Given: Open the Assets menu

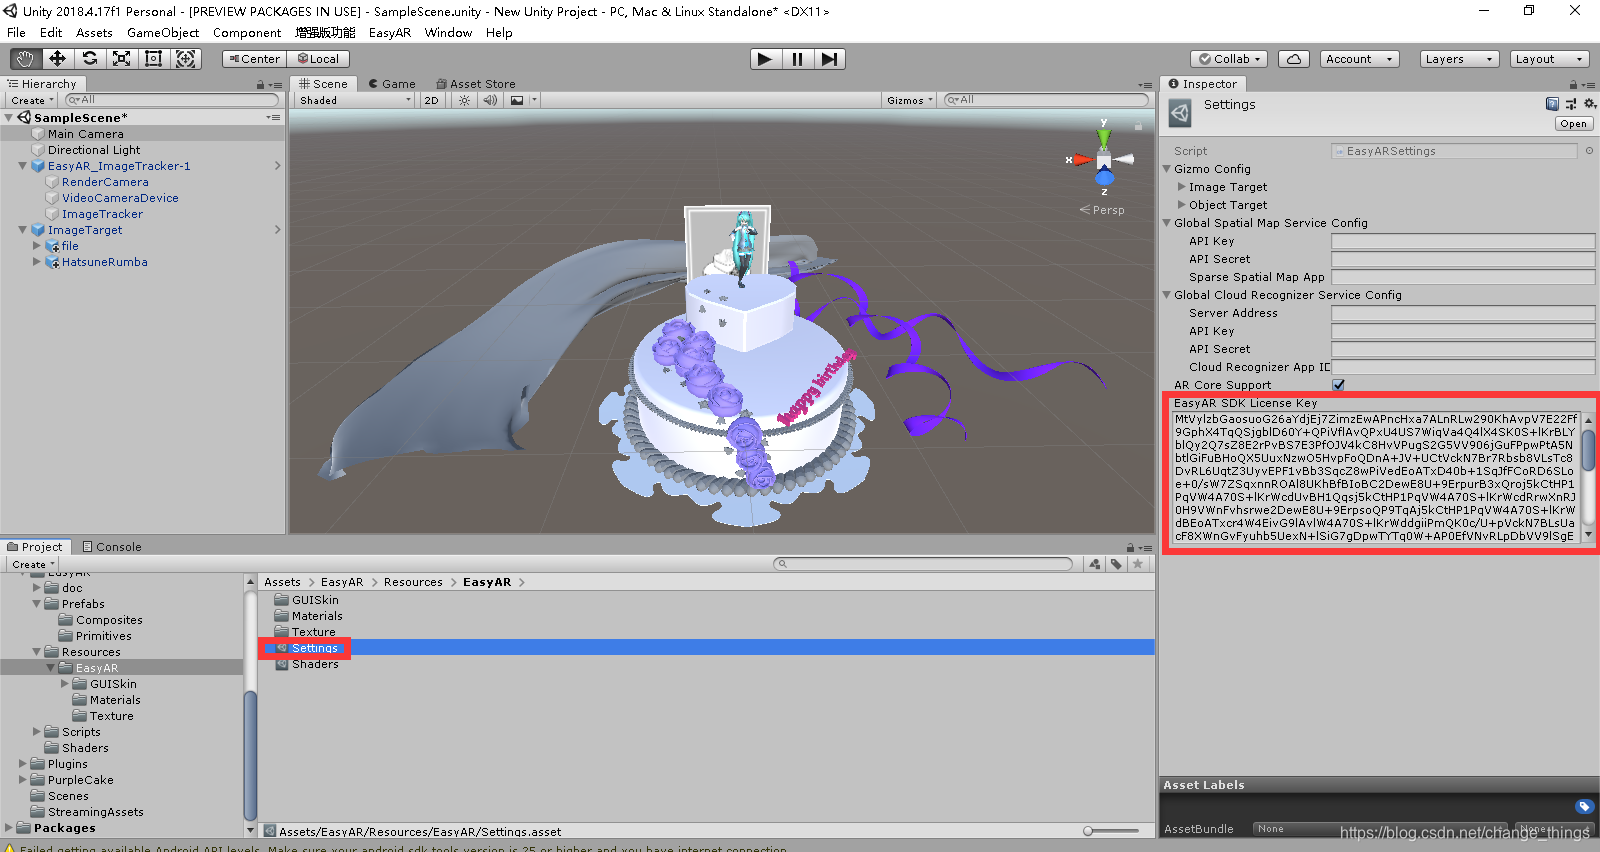Looking at the screenshot, I should [94, 33].
